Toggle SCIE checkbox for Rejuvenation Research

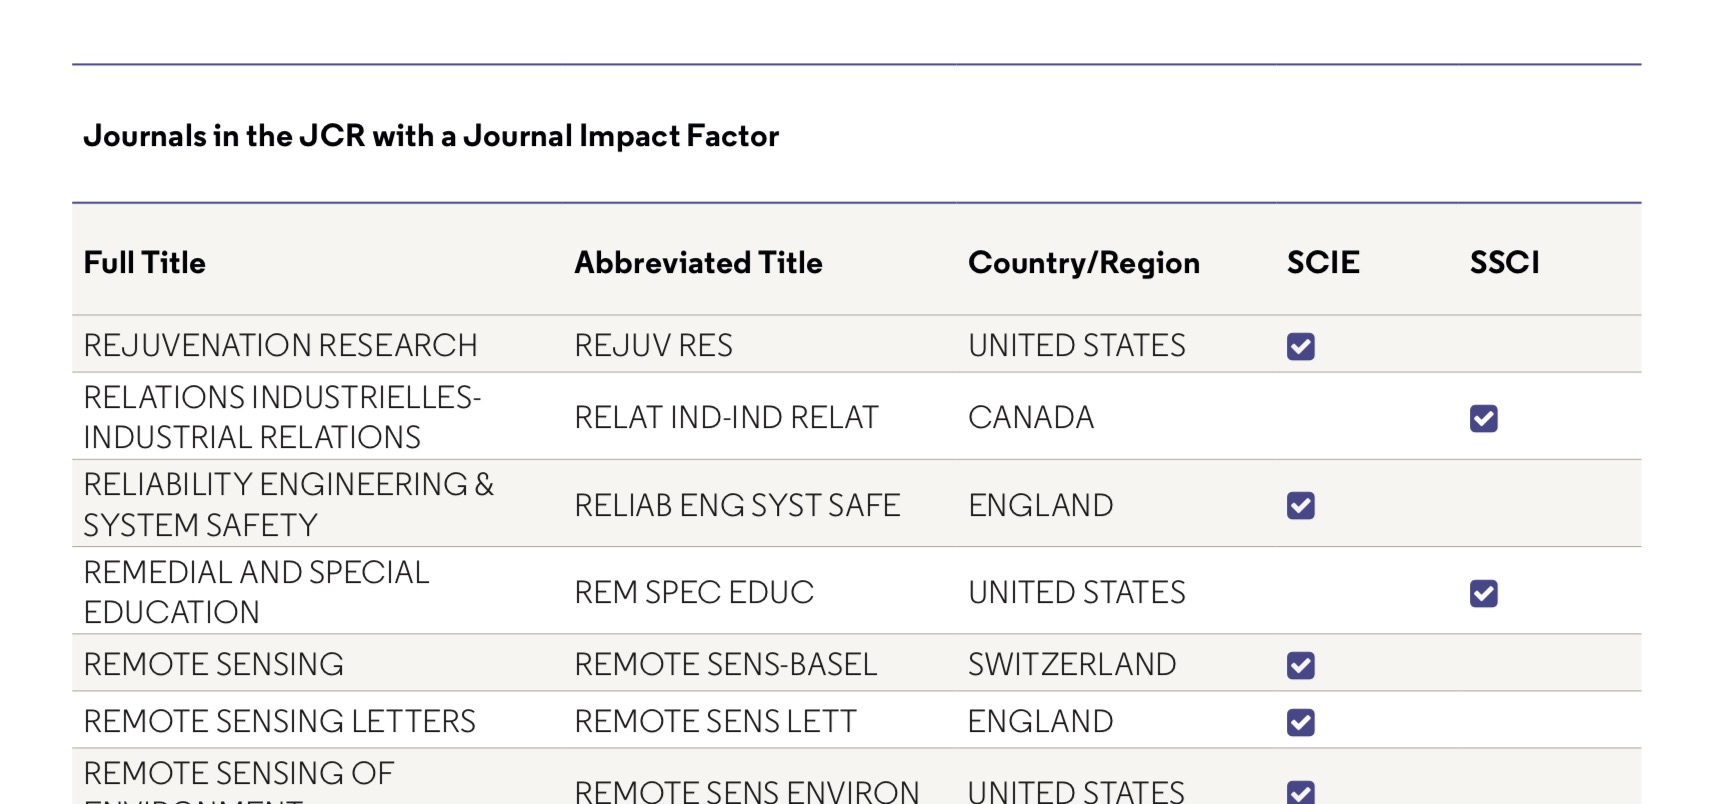point(1300,346)
